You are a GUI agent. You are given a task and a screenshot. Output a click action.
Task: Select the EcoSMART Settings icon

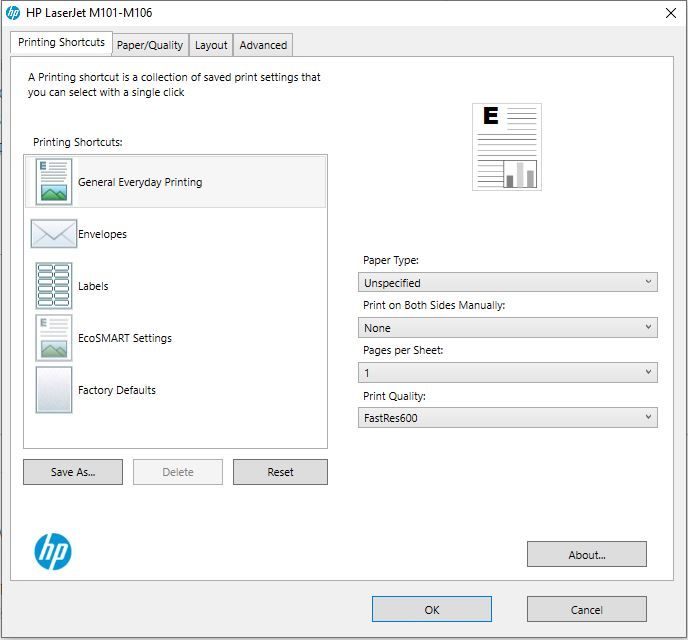[54, 338]
